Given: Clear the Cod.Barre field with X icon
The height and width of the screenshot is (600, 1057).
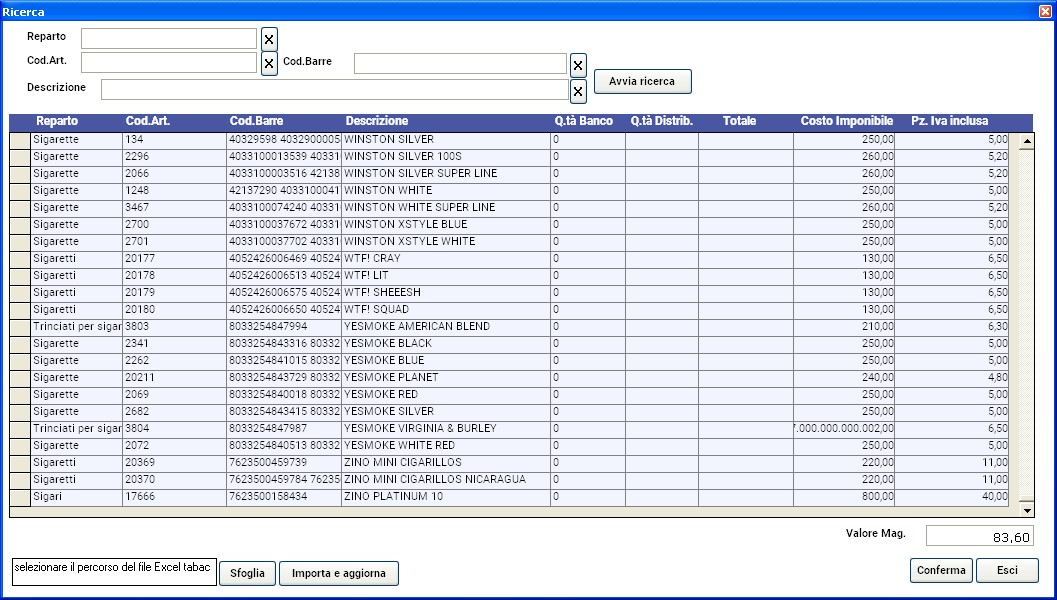Looking at the screenshot, I should point(578,65).
